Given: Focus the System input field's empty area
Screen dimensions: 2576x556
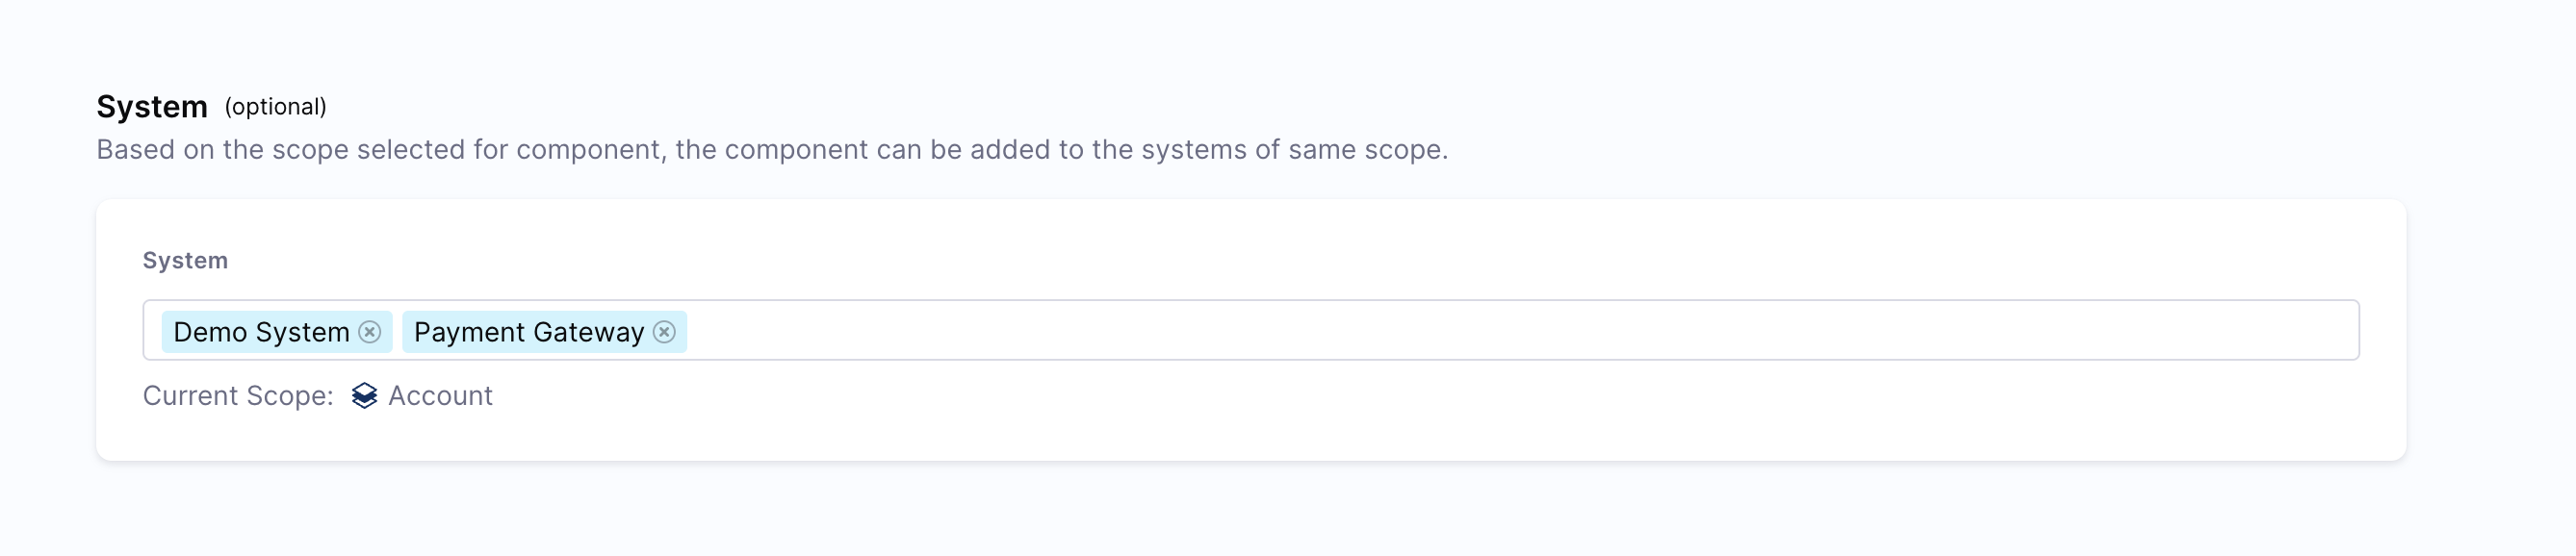Looking at the screenshot, I should click(x=1520, y=330).
